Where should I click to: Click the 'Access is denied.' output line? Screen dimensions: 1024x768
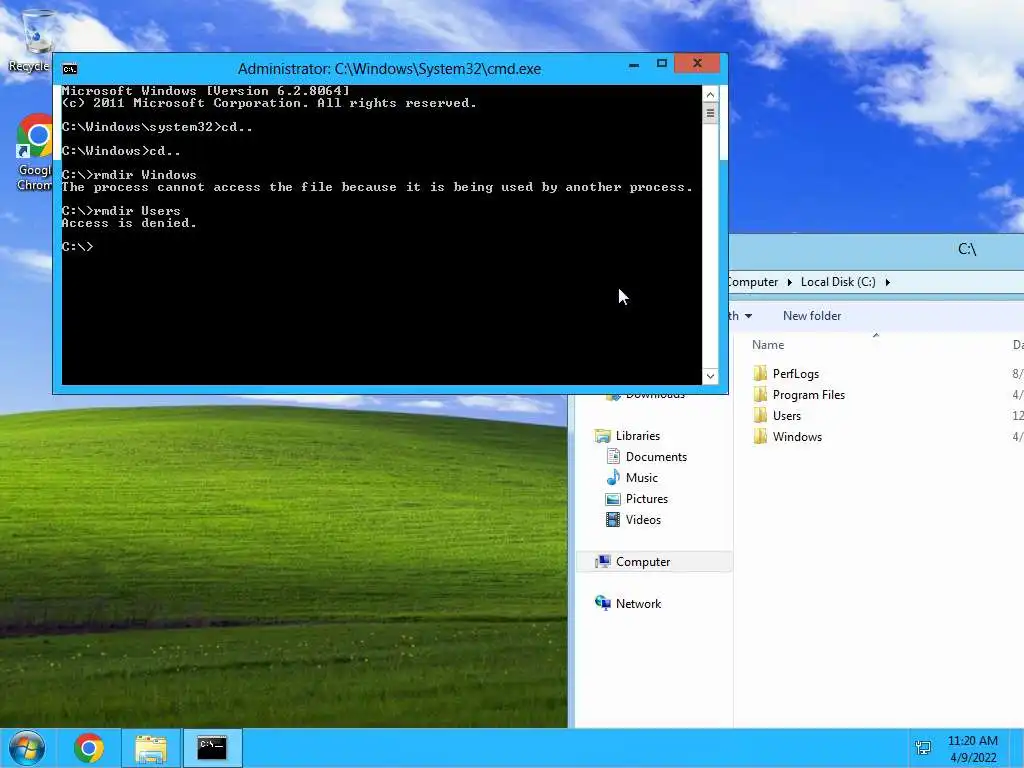tap(129, 223)
